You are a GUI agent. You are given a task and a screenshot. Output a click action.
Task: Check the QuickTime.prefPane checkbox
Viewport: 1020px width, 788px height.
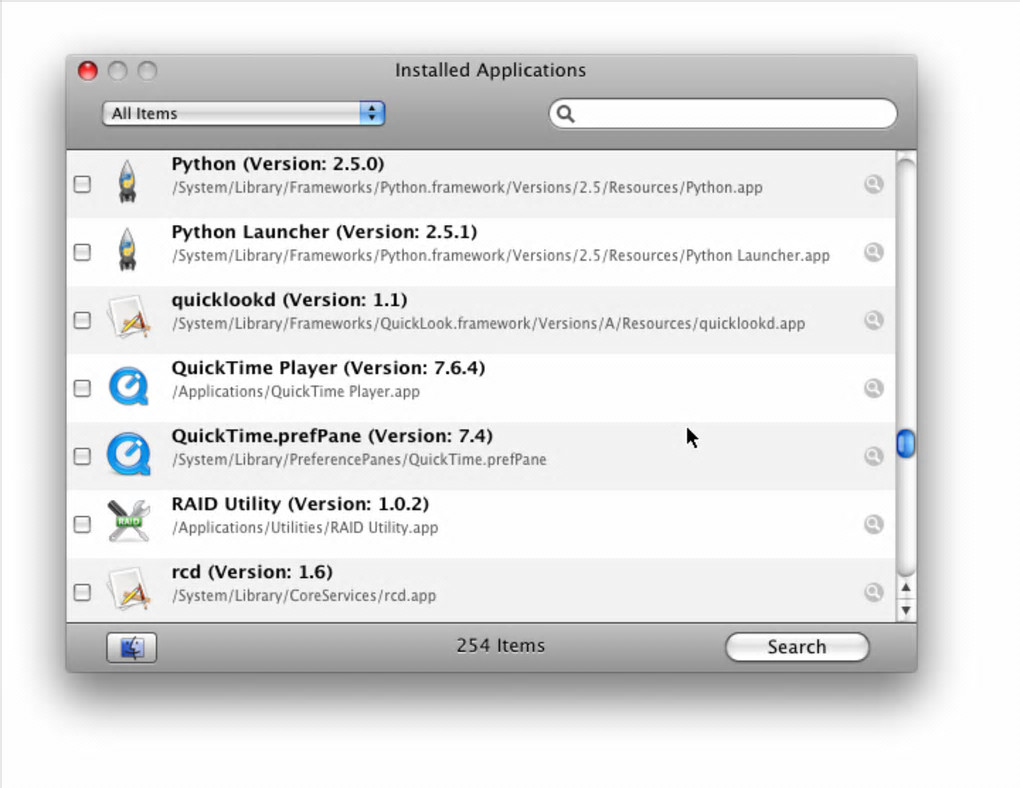point(82,456)
